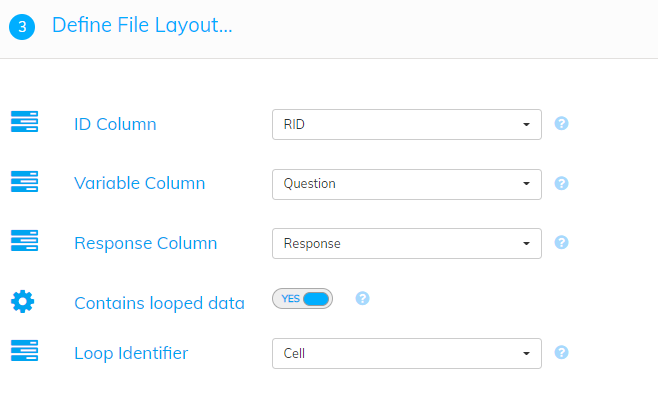The height and width of the screenshot is (401, 658).
Task: Click the gear icon beside Contains looped data
Action: (23, 302)
